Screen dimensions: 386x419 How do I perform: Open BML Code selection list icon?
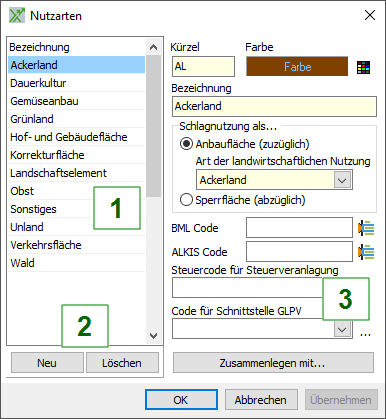coord(366,228)
